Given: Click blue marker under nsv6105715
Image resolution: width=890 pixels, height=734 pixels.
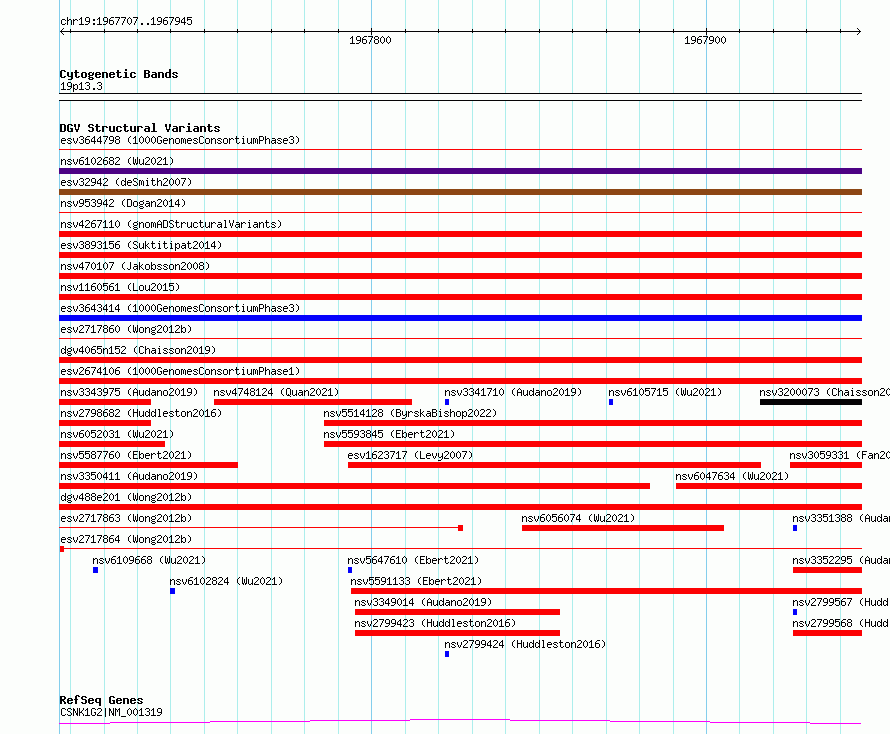Looking at the screenshot, I should tap(611, 402).
